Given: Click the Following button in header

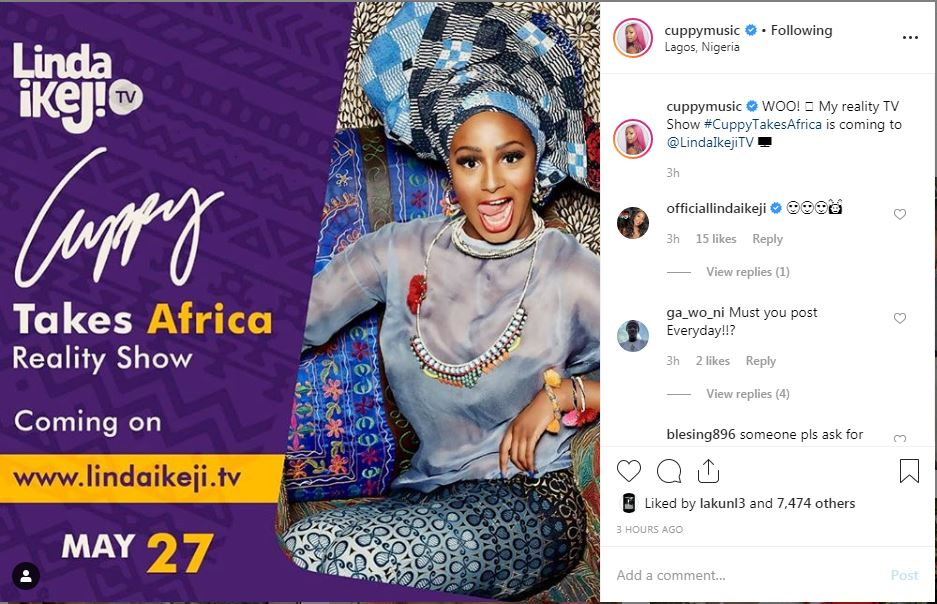Looking at the screenshot, I should pyautogui.click(x=801, y=30).
